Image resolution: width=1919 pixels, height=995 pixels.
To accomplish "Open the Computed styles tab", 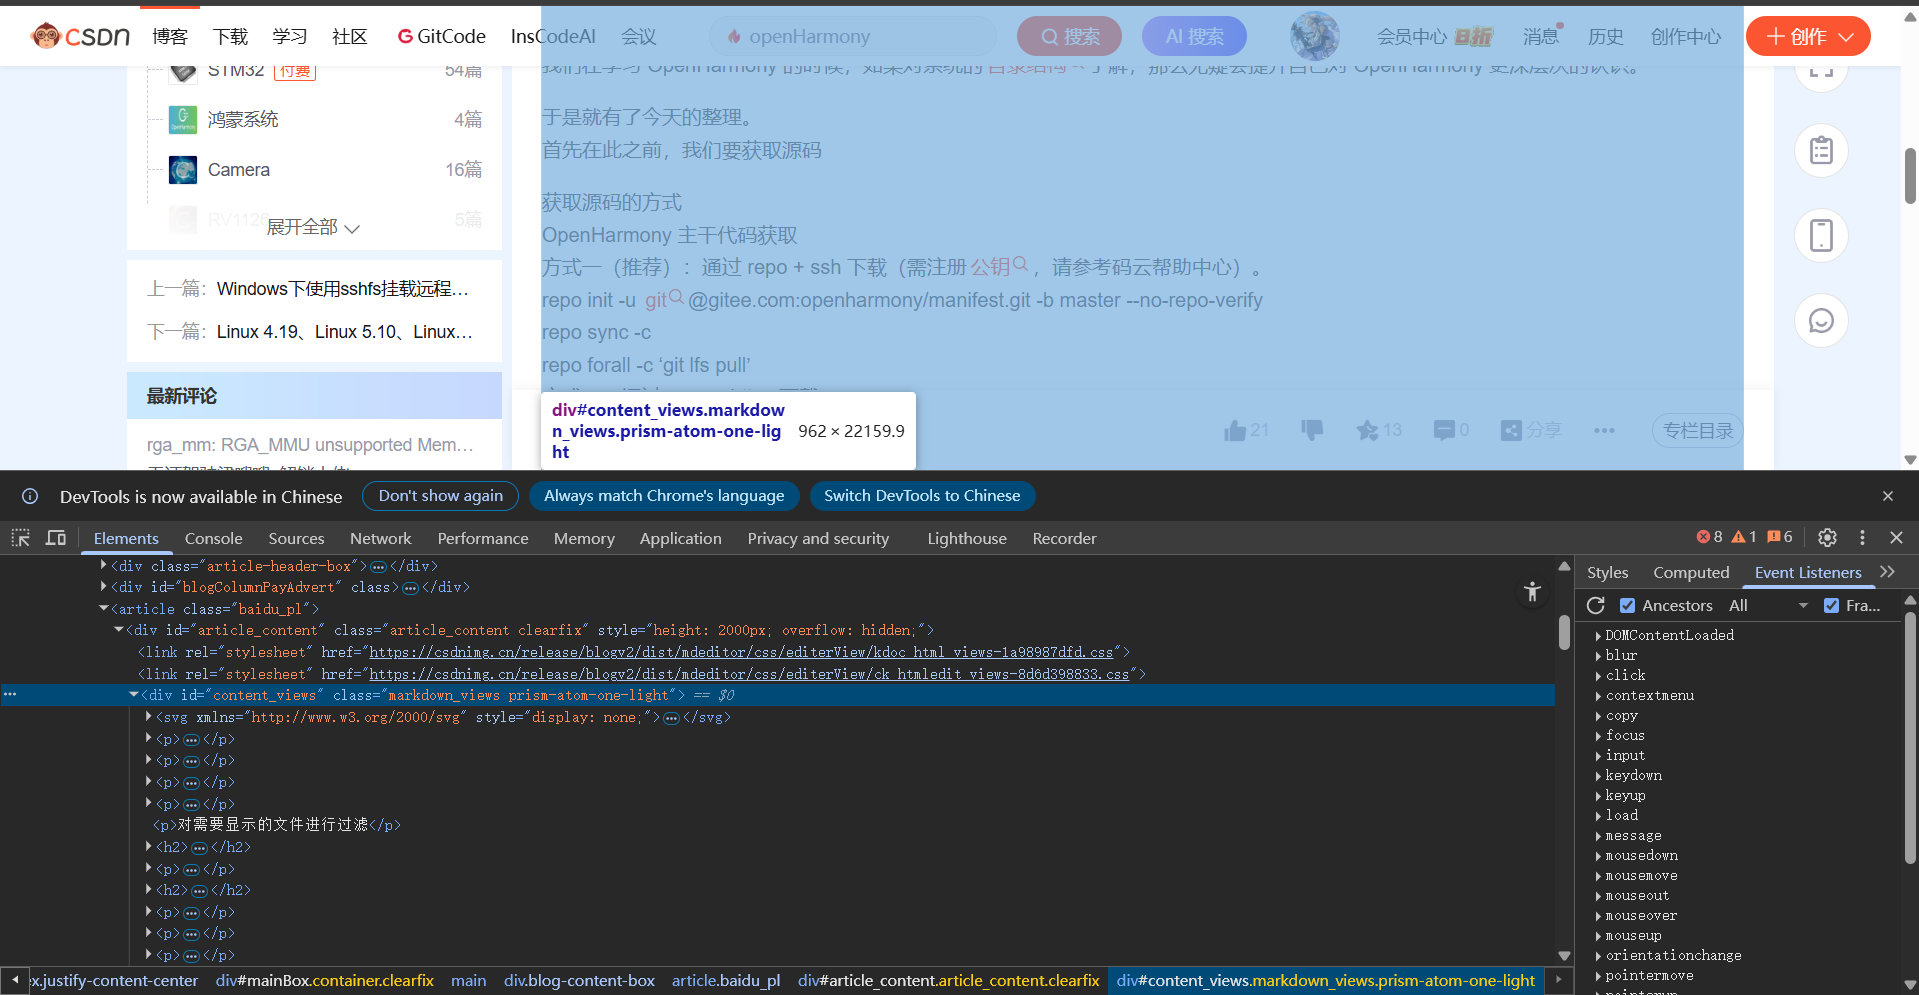I will pyautogui.click(x=1690, y=572).
